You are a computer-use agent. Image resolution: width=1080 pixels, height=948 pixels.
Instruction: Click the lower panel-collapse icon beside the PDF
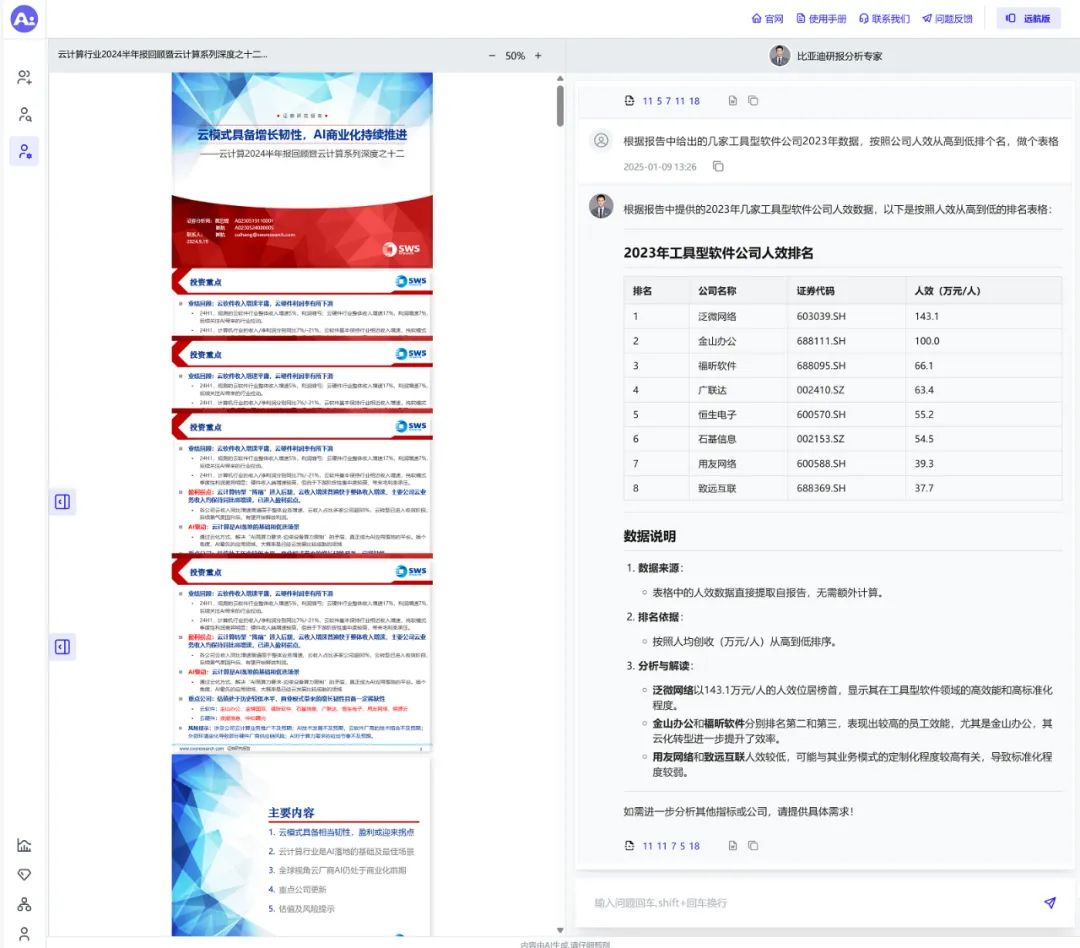tap(62, 647)
